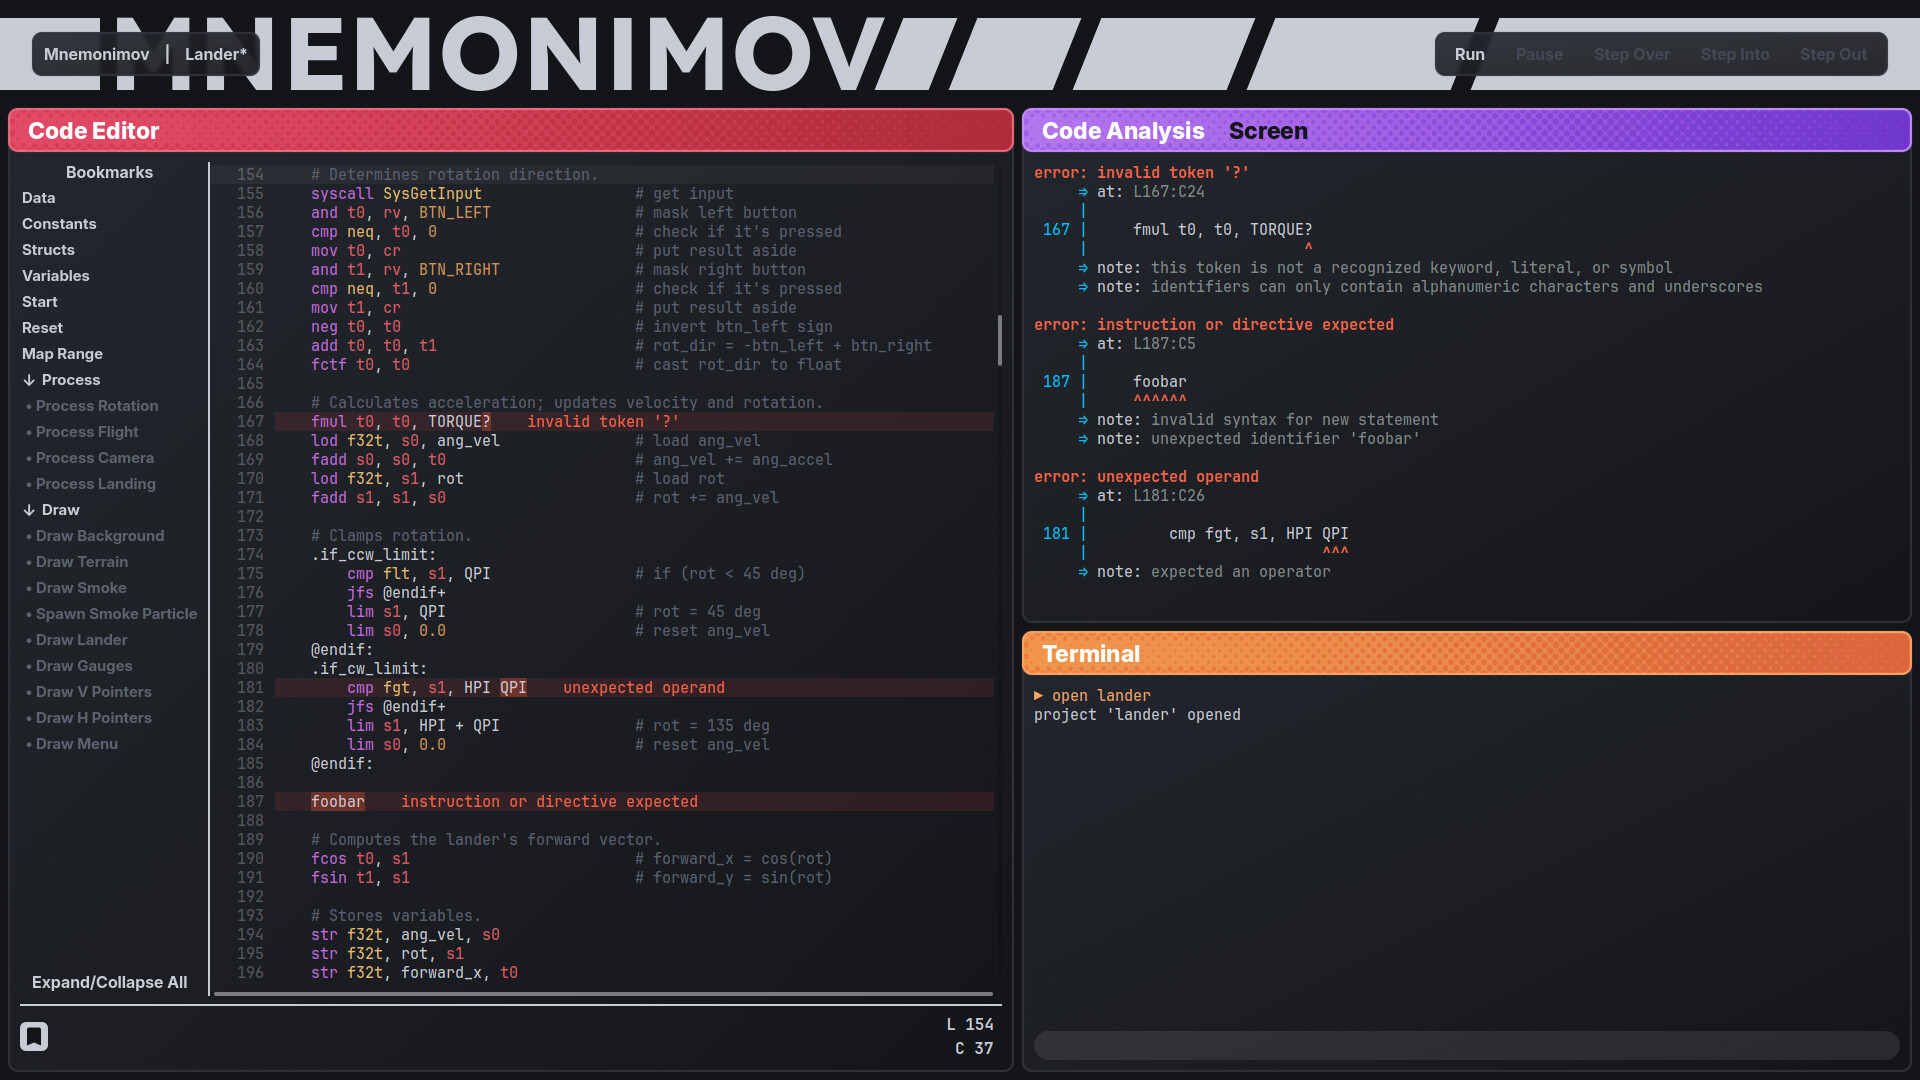The width and height of the screenshot is (1920, 1080).
Task: Click Step Over in the debug toolbar
Action: click(1631, 54)
